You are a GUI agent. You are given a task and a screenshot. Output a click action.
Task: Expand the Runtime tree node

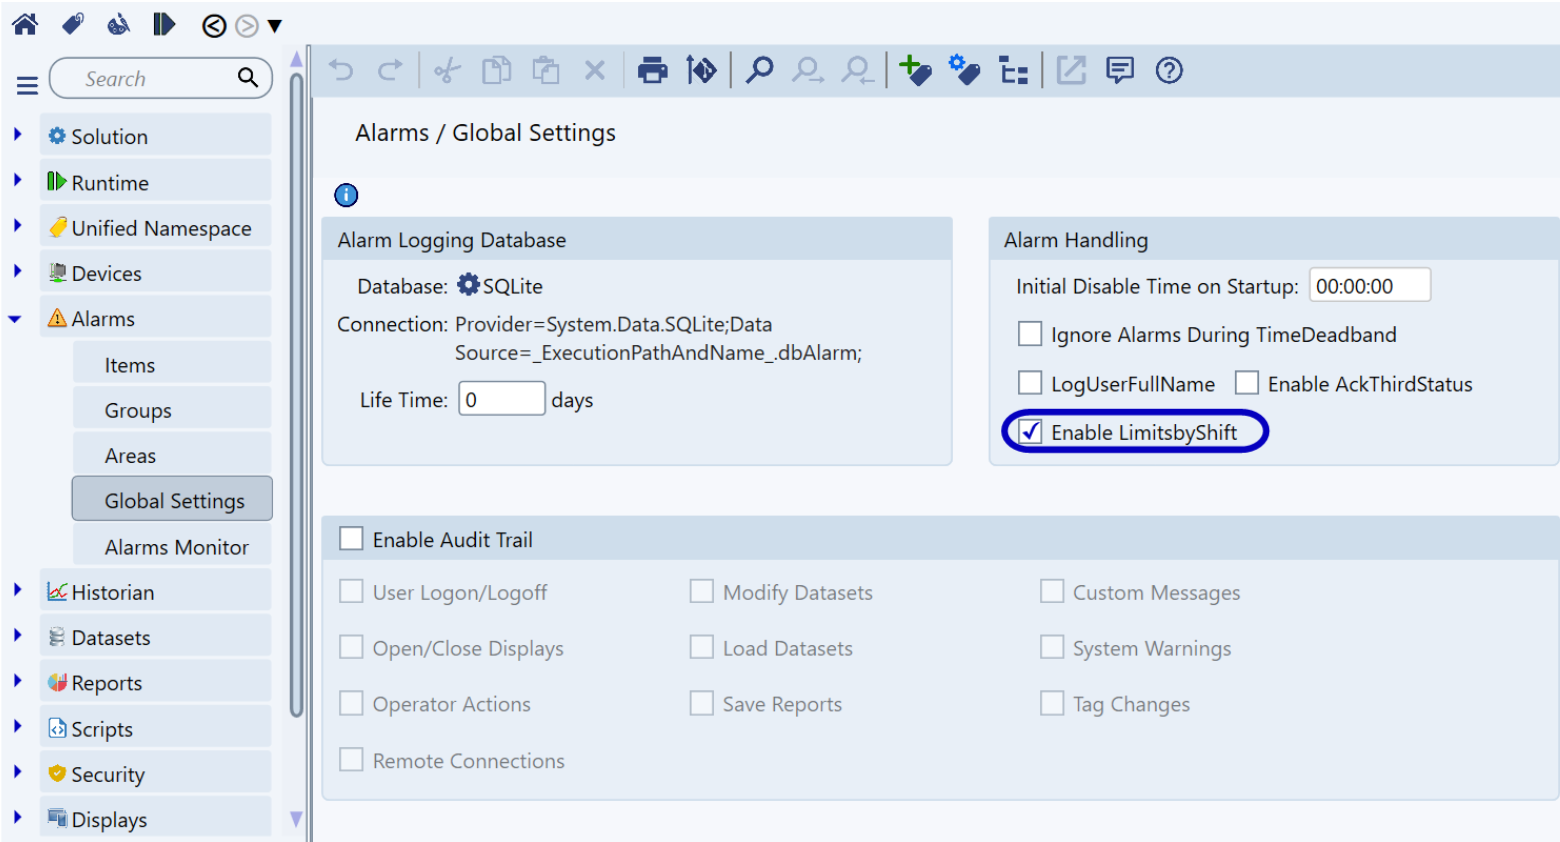(17, 180)
